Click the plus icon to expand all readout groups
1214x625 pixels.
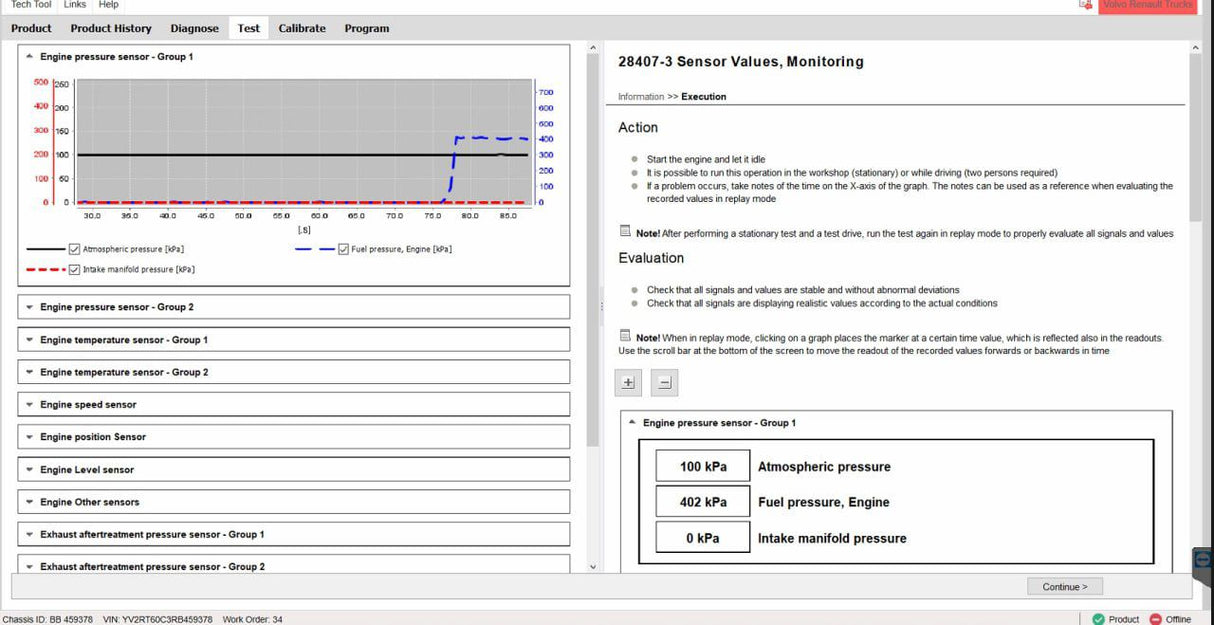click(628, 382)
